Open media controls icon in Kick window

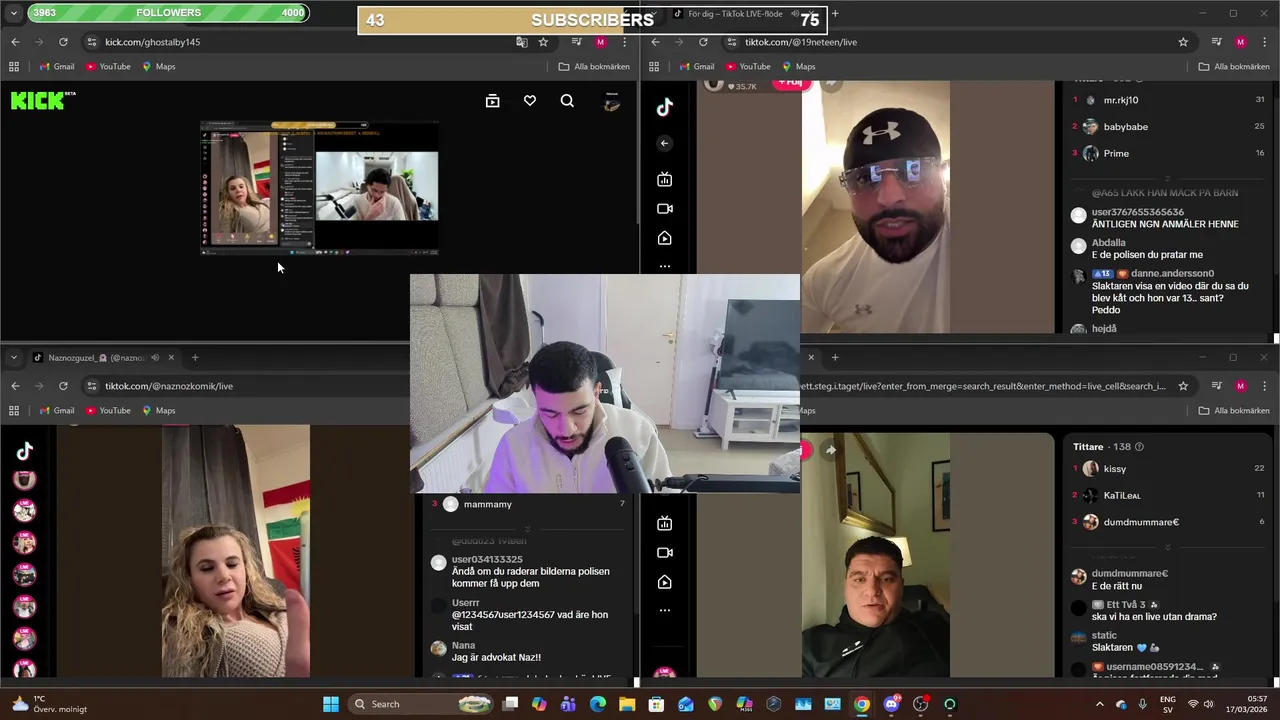[x=577, y=42]
